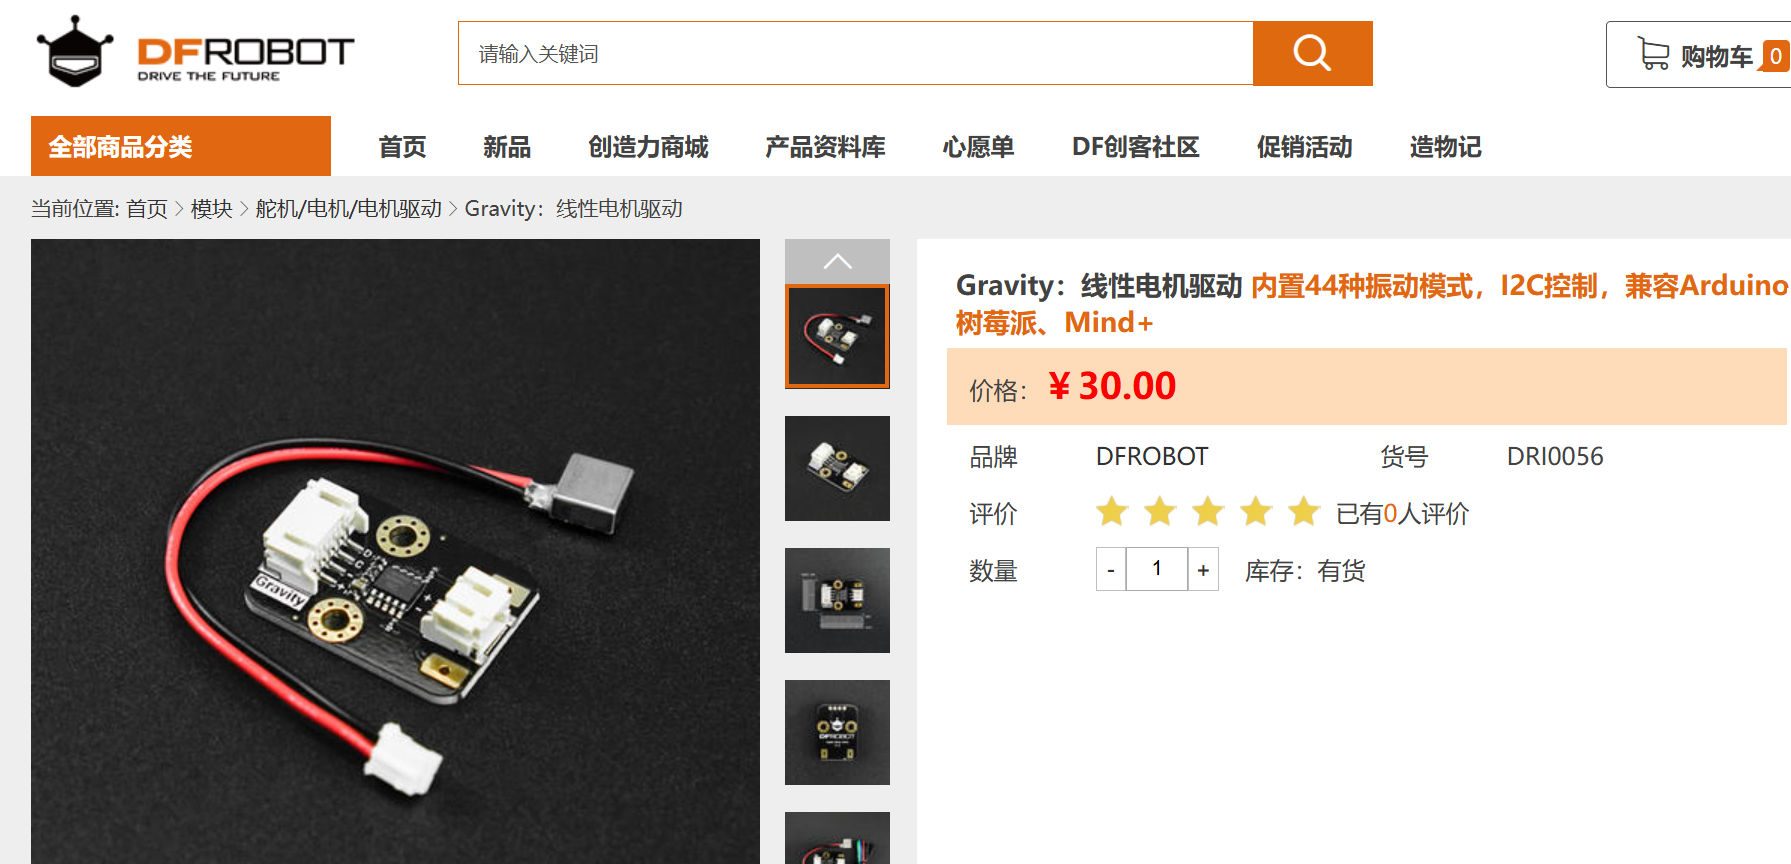
Task: Click the fifth gold rating star
Action: tap(1304, 512)
